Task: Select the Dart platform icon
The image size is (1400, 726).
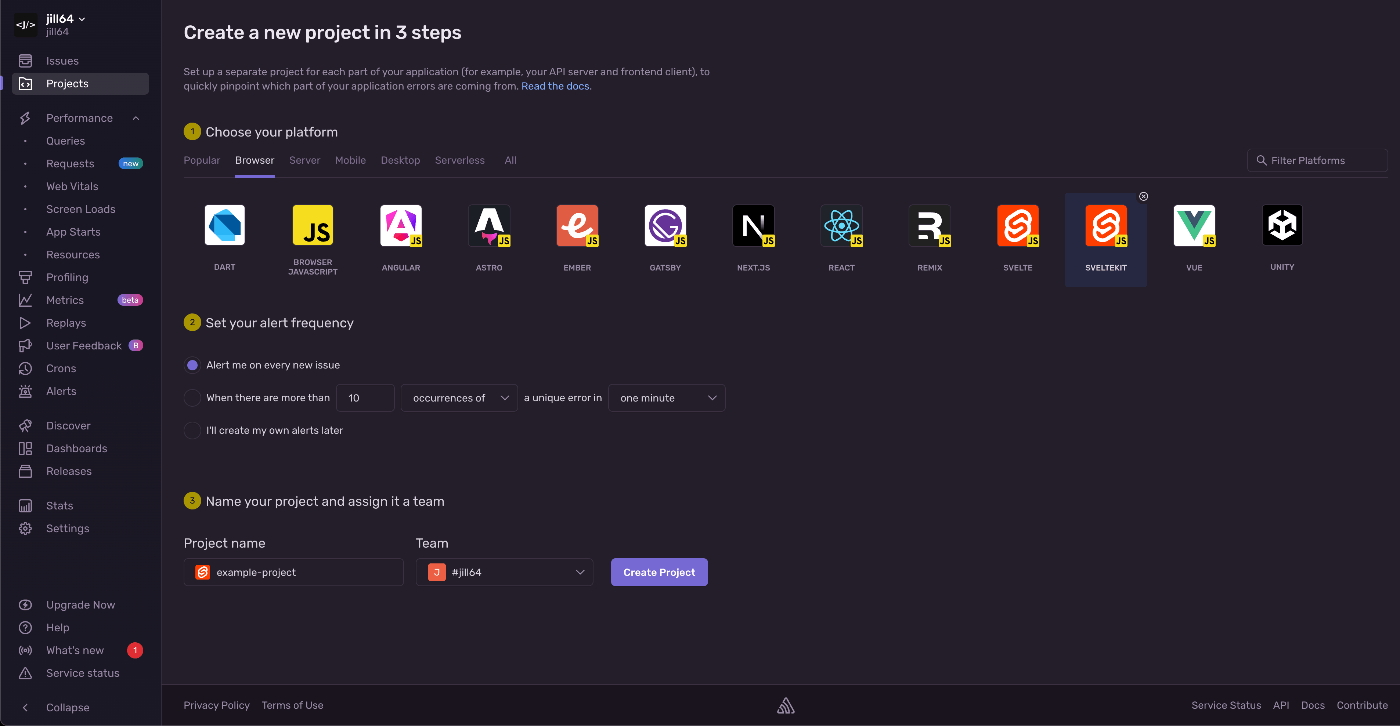Action: [x=225, y=225]
